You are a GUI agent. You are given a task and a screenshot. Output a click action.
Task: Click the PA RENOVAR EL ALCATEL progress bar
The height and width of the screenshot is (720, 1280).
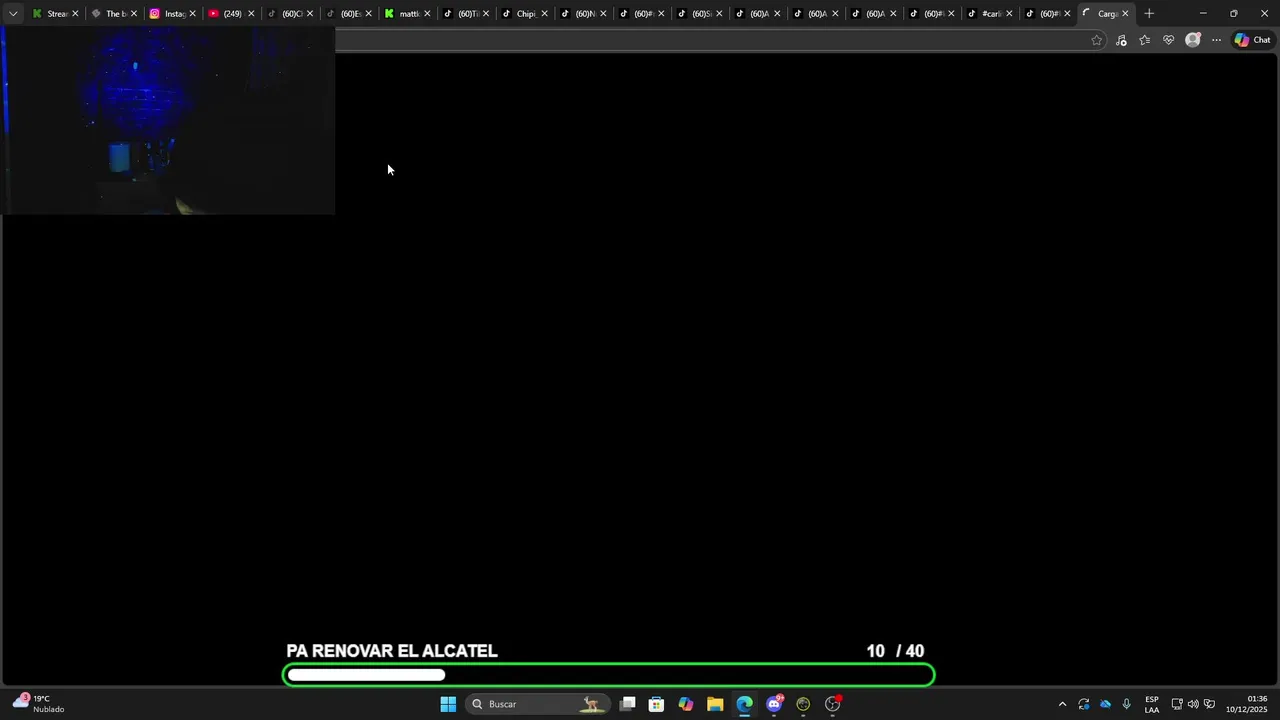point(609,675)
